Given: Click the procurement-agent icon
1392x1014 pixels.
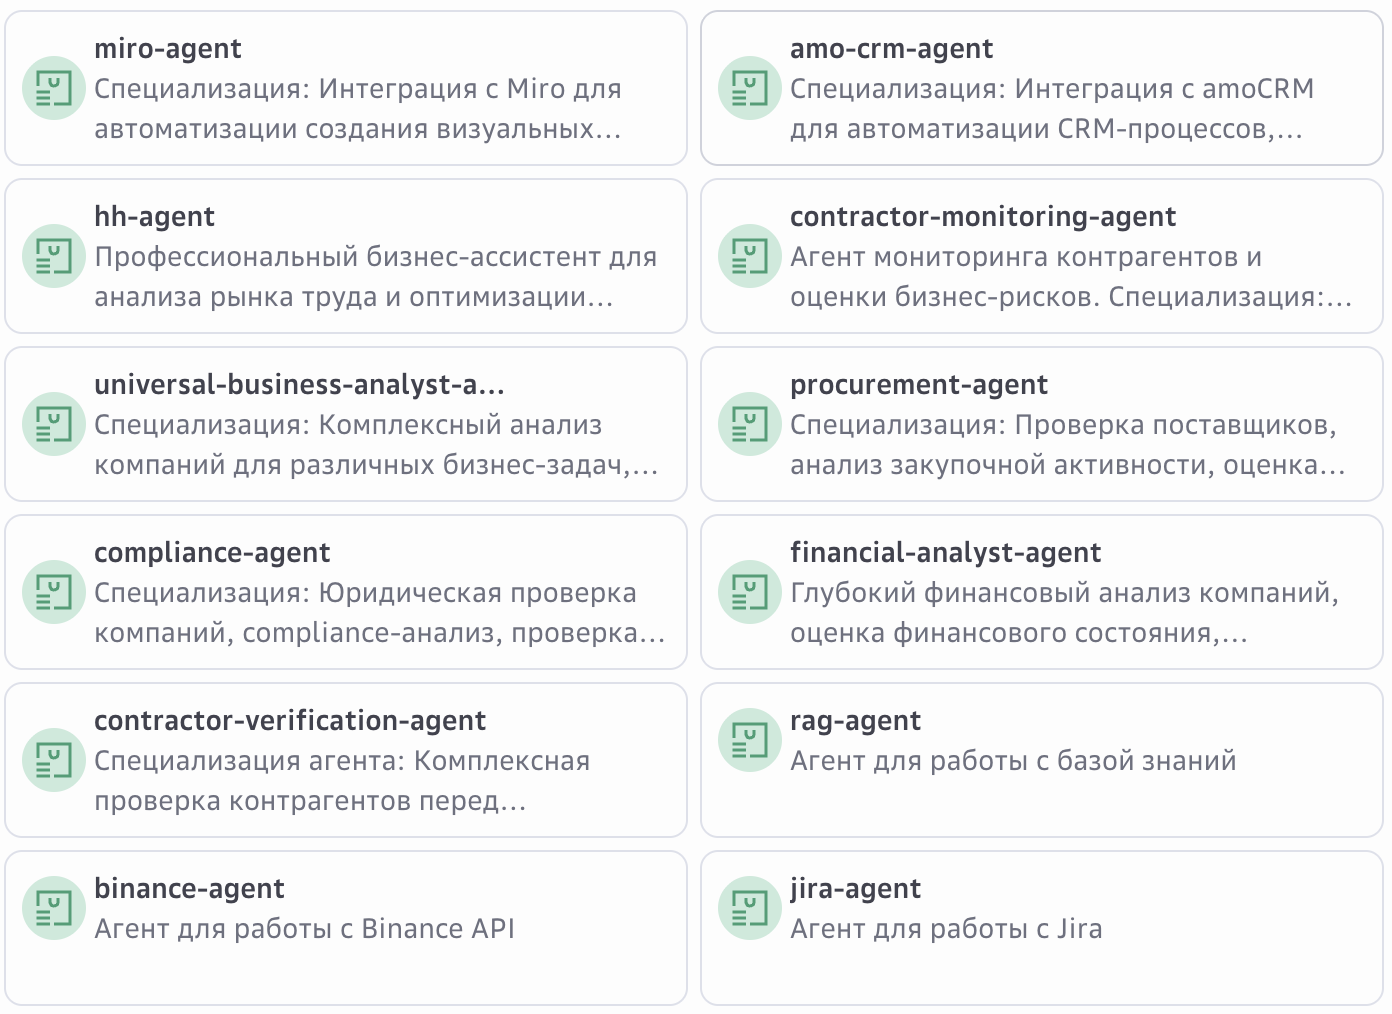Looking at the screenshot, I should pos(749,424).
